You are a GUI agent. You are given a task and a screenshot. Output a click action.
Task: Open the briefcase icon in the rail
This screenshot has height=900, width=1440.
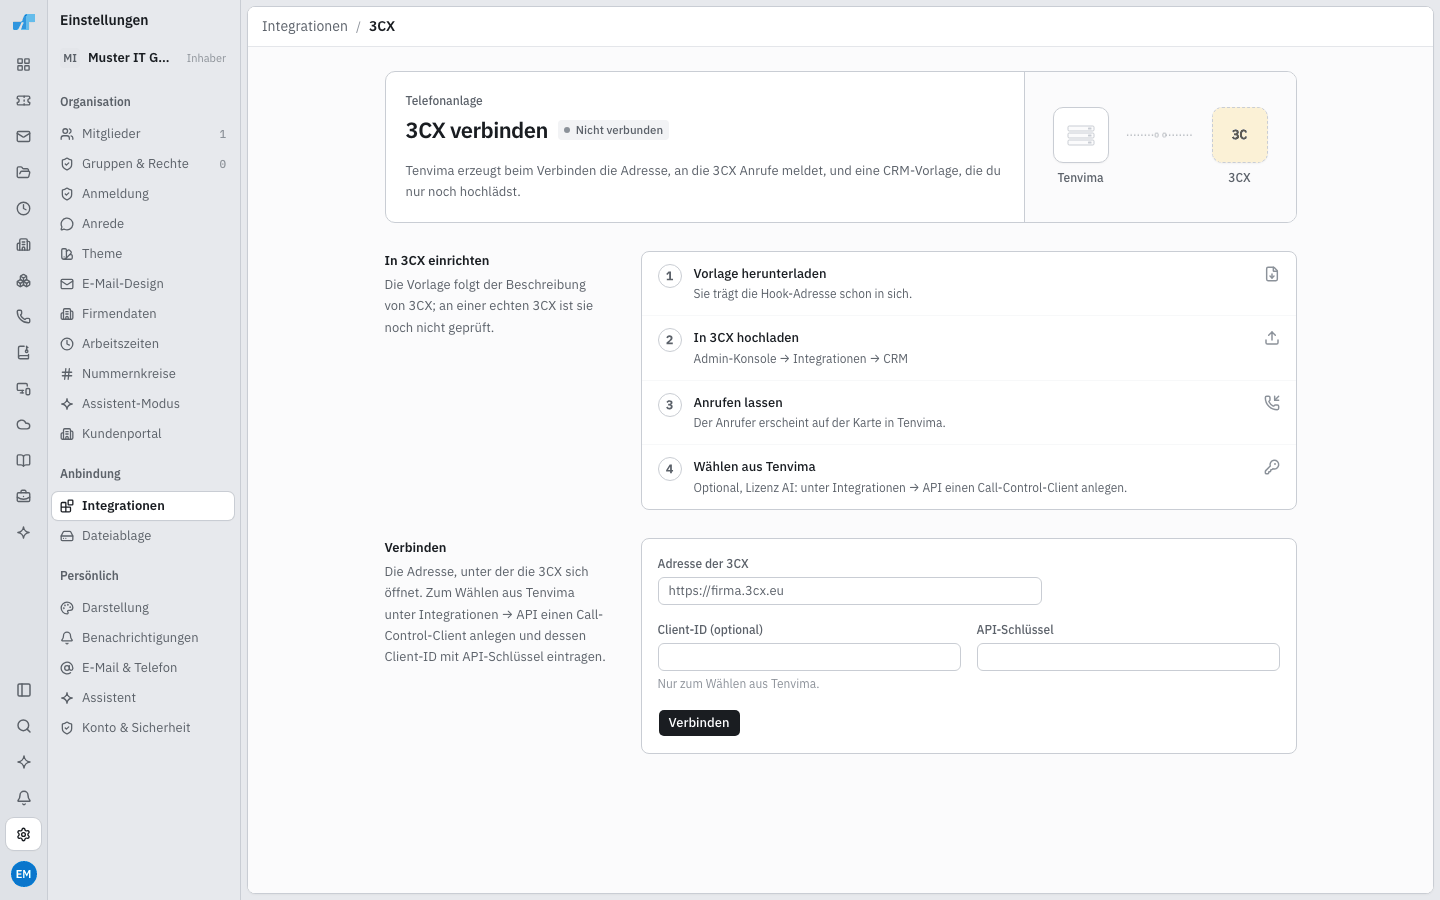24,497
